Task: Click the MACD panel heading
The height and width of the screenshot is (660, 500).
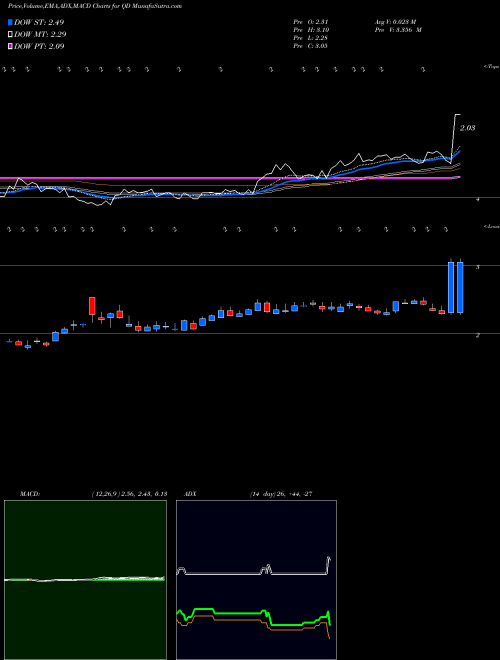Action: (30, 494)
